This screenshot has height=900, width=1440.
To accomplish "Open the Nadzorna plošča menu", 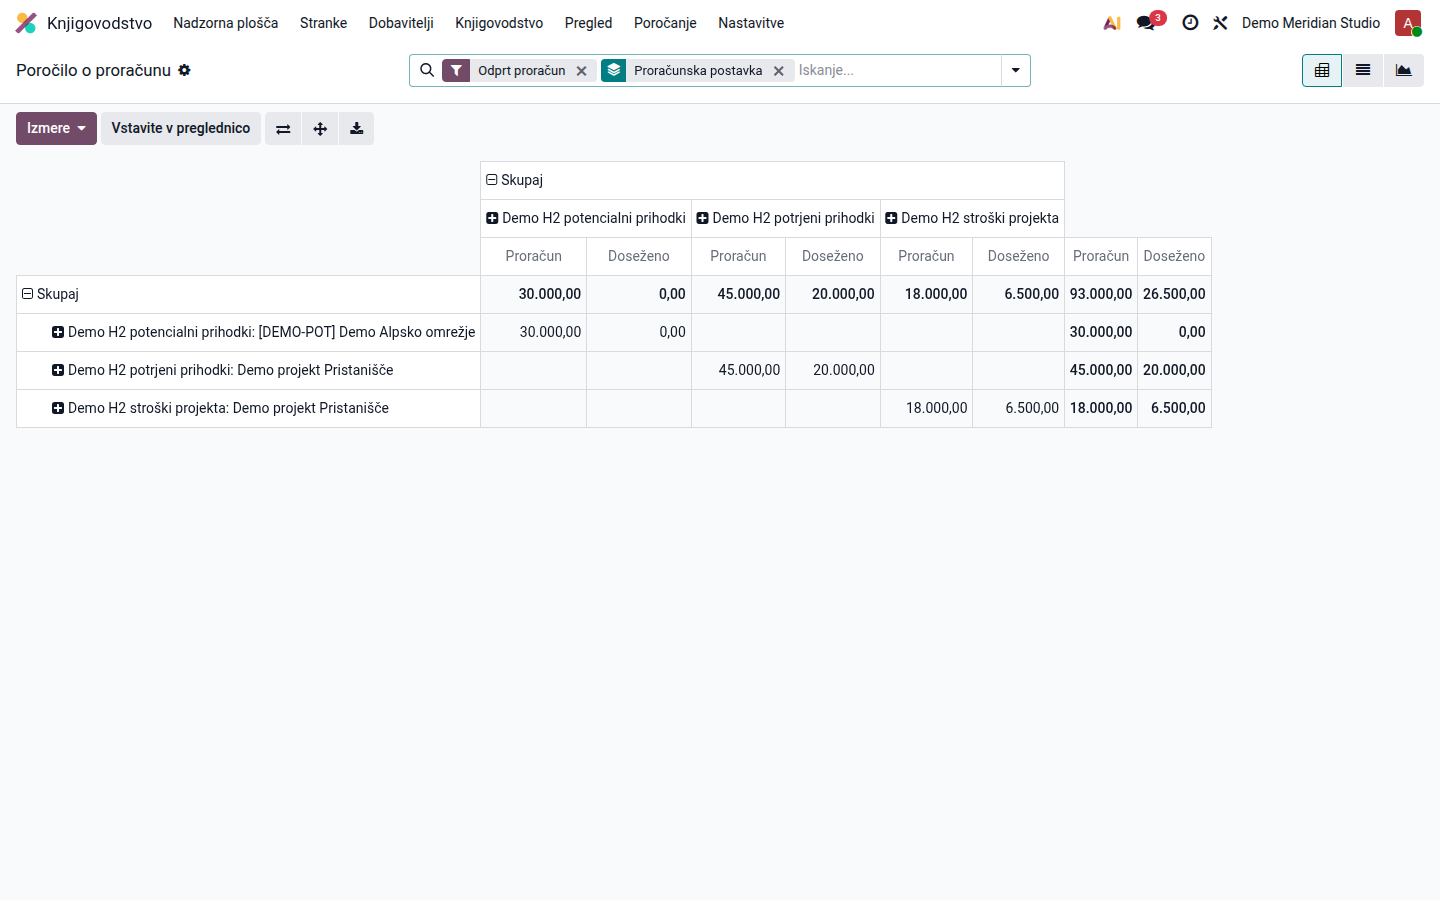I will [226, 23].
